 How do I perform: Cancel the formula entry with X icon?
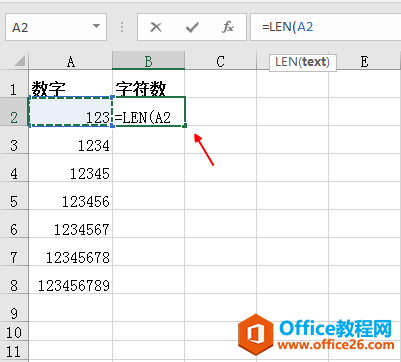coord(156,27)
